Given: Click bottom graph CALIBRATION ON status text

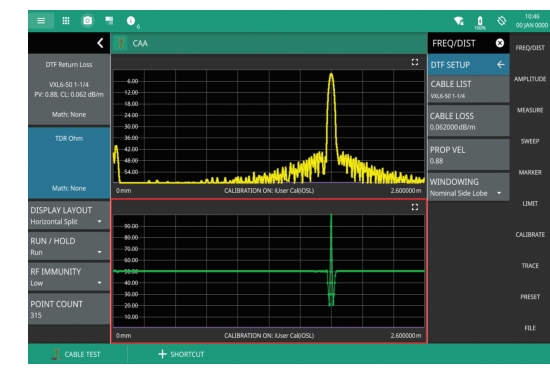Looking at the screenshot, I should [x=269, y=335].
